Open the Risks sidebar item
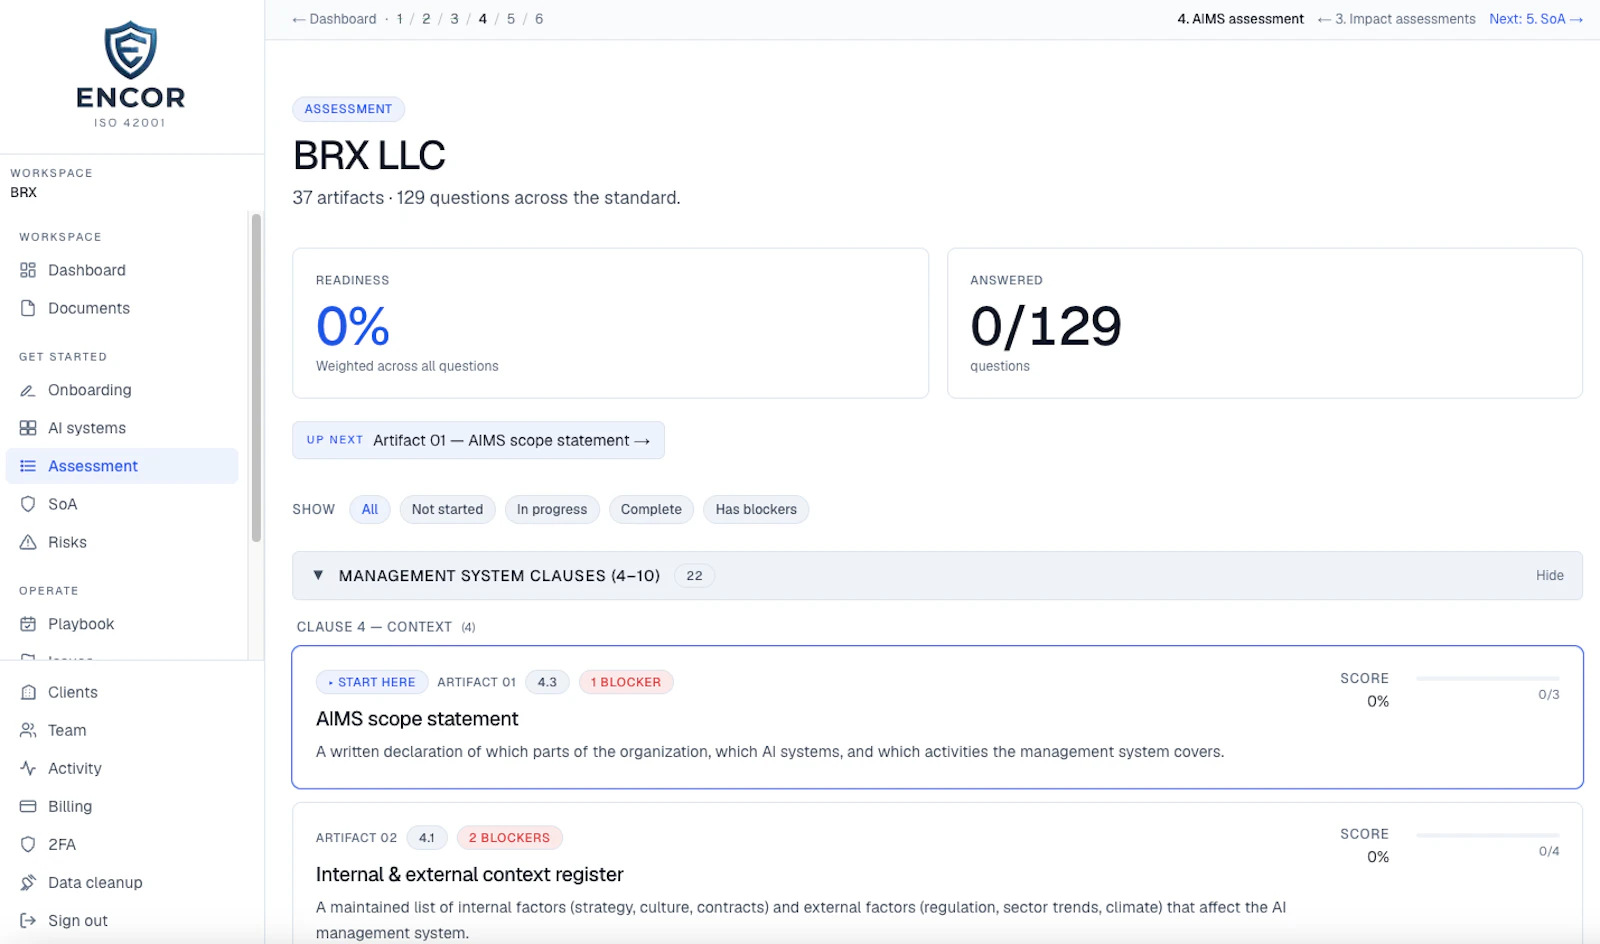Viewport: 1600px width, 944px height. pyautogui.click(x=122, y=542)
